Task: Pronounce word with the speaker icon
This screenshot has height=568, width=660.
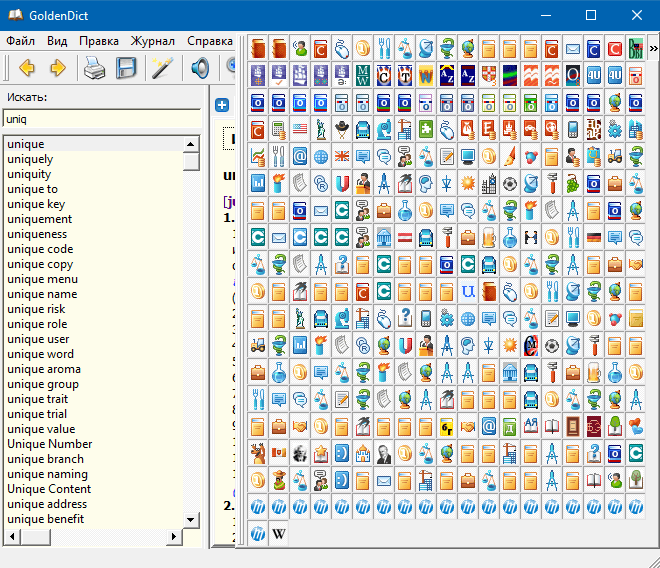Action: tap(200, 68)
